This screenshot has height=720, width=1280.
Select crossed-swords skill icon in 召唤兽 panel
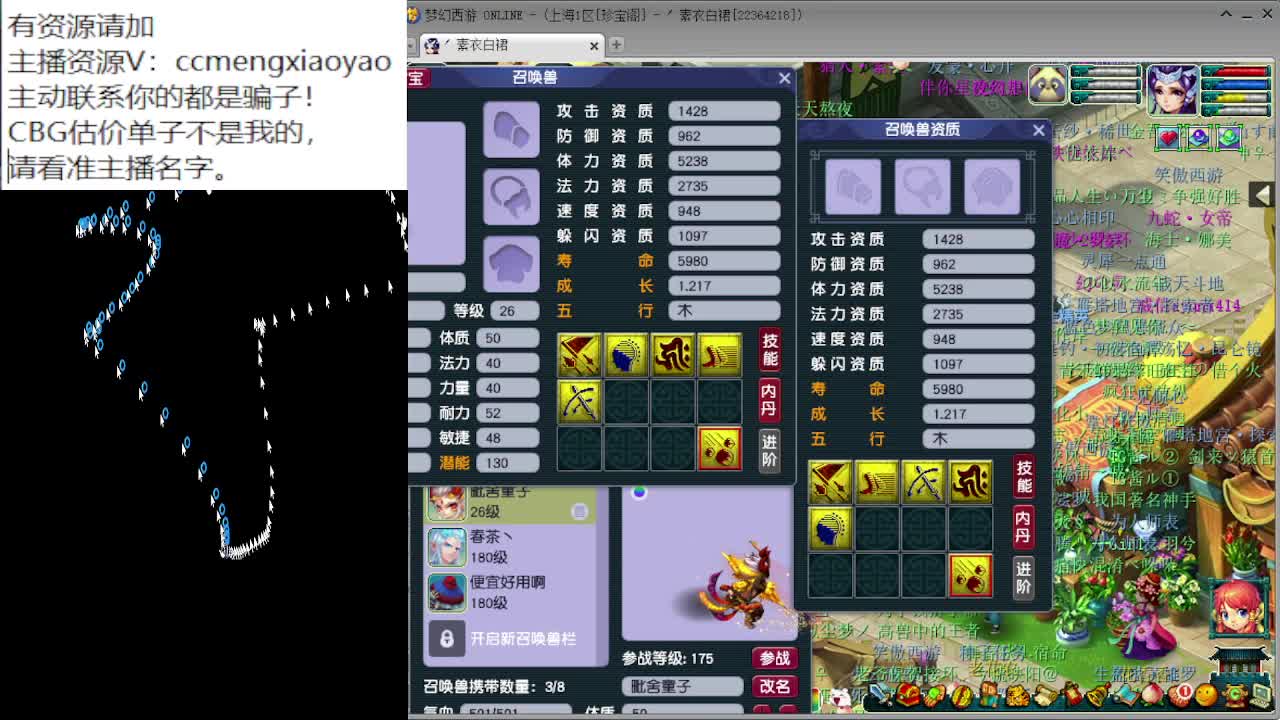579,401
